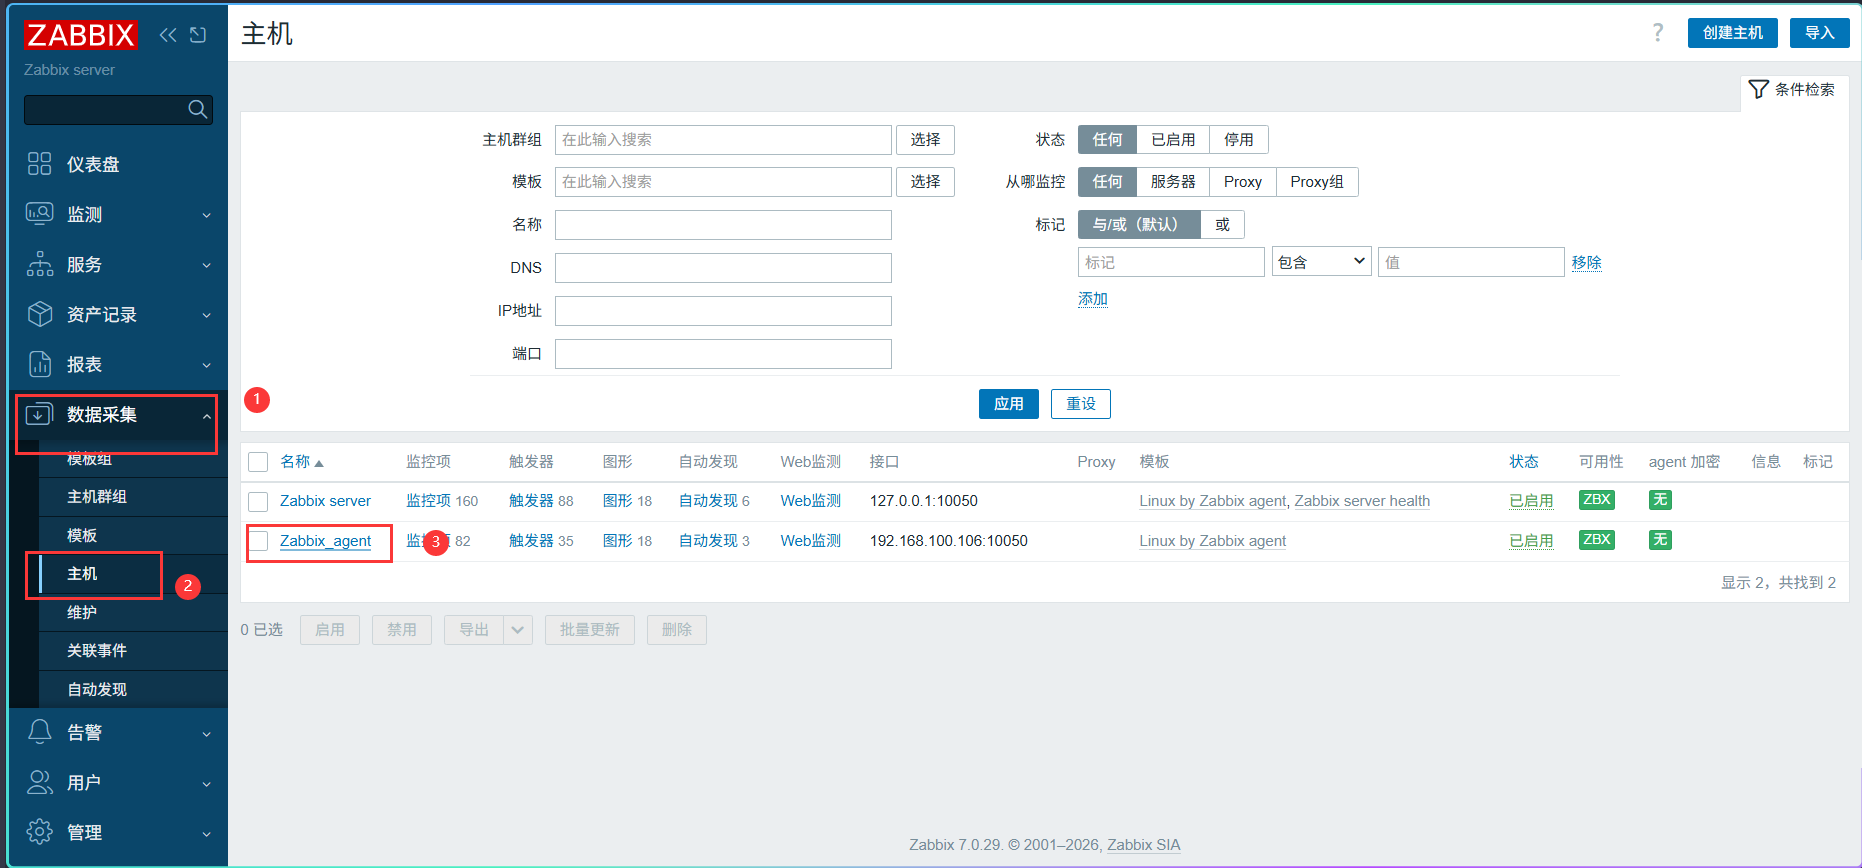Check the Zabbix_agent row checkbox
The height and width of the screenshot is (868, 1862).
258,541
